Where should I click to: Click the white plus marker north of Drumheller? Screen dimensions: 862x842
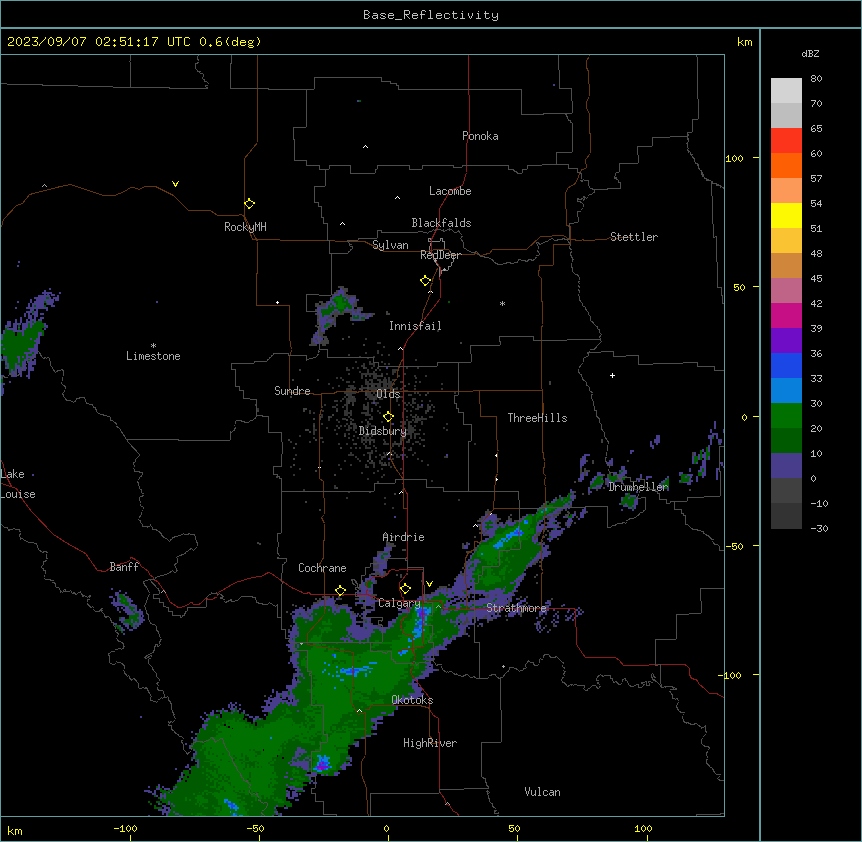pos(612,375)
